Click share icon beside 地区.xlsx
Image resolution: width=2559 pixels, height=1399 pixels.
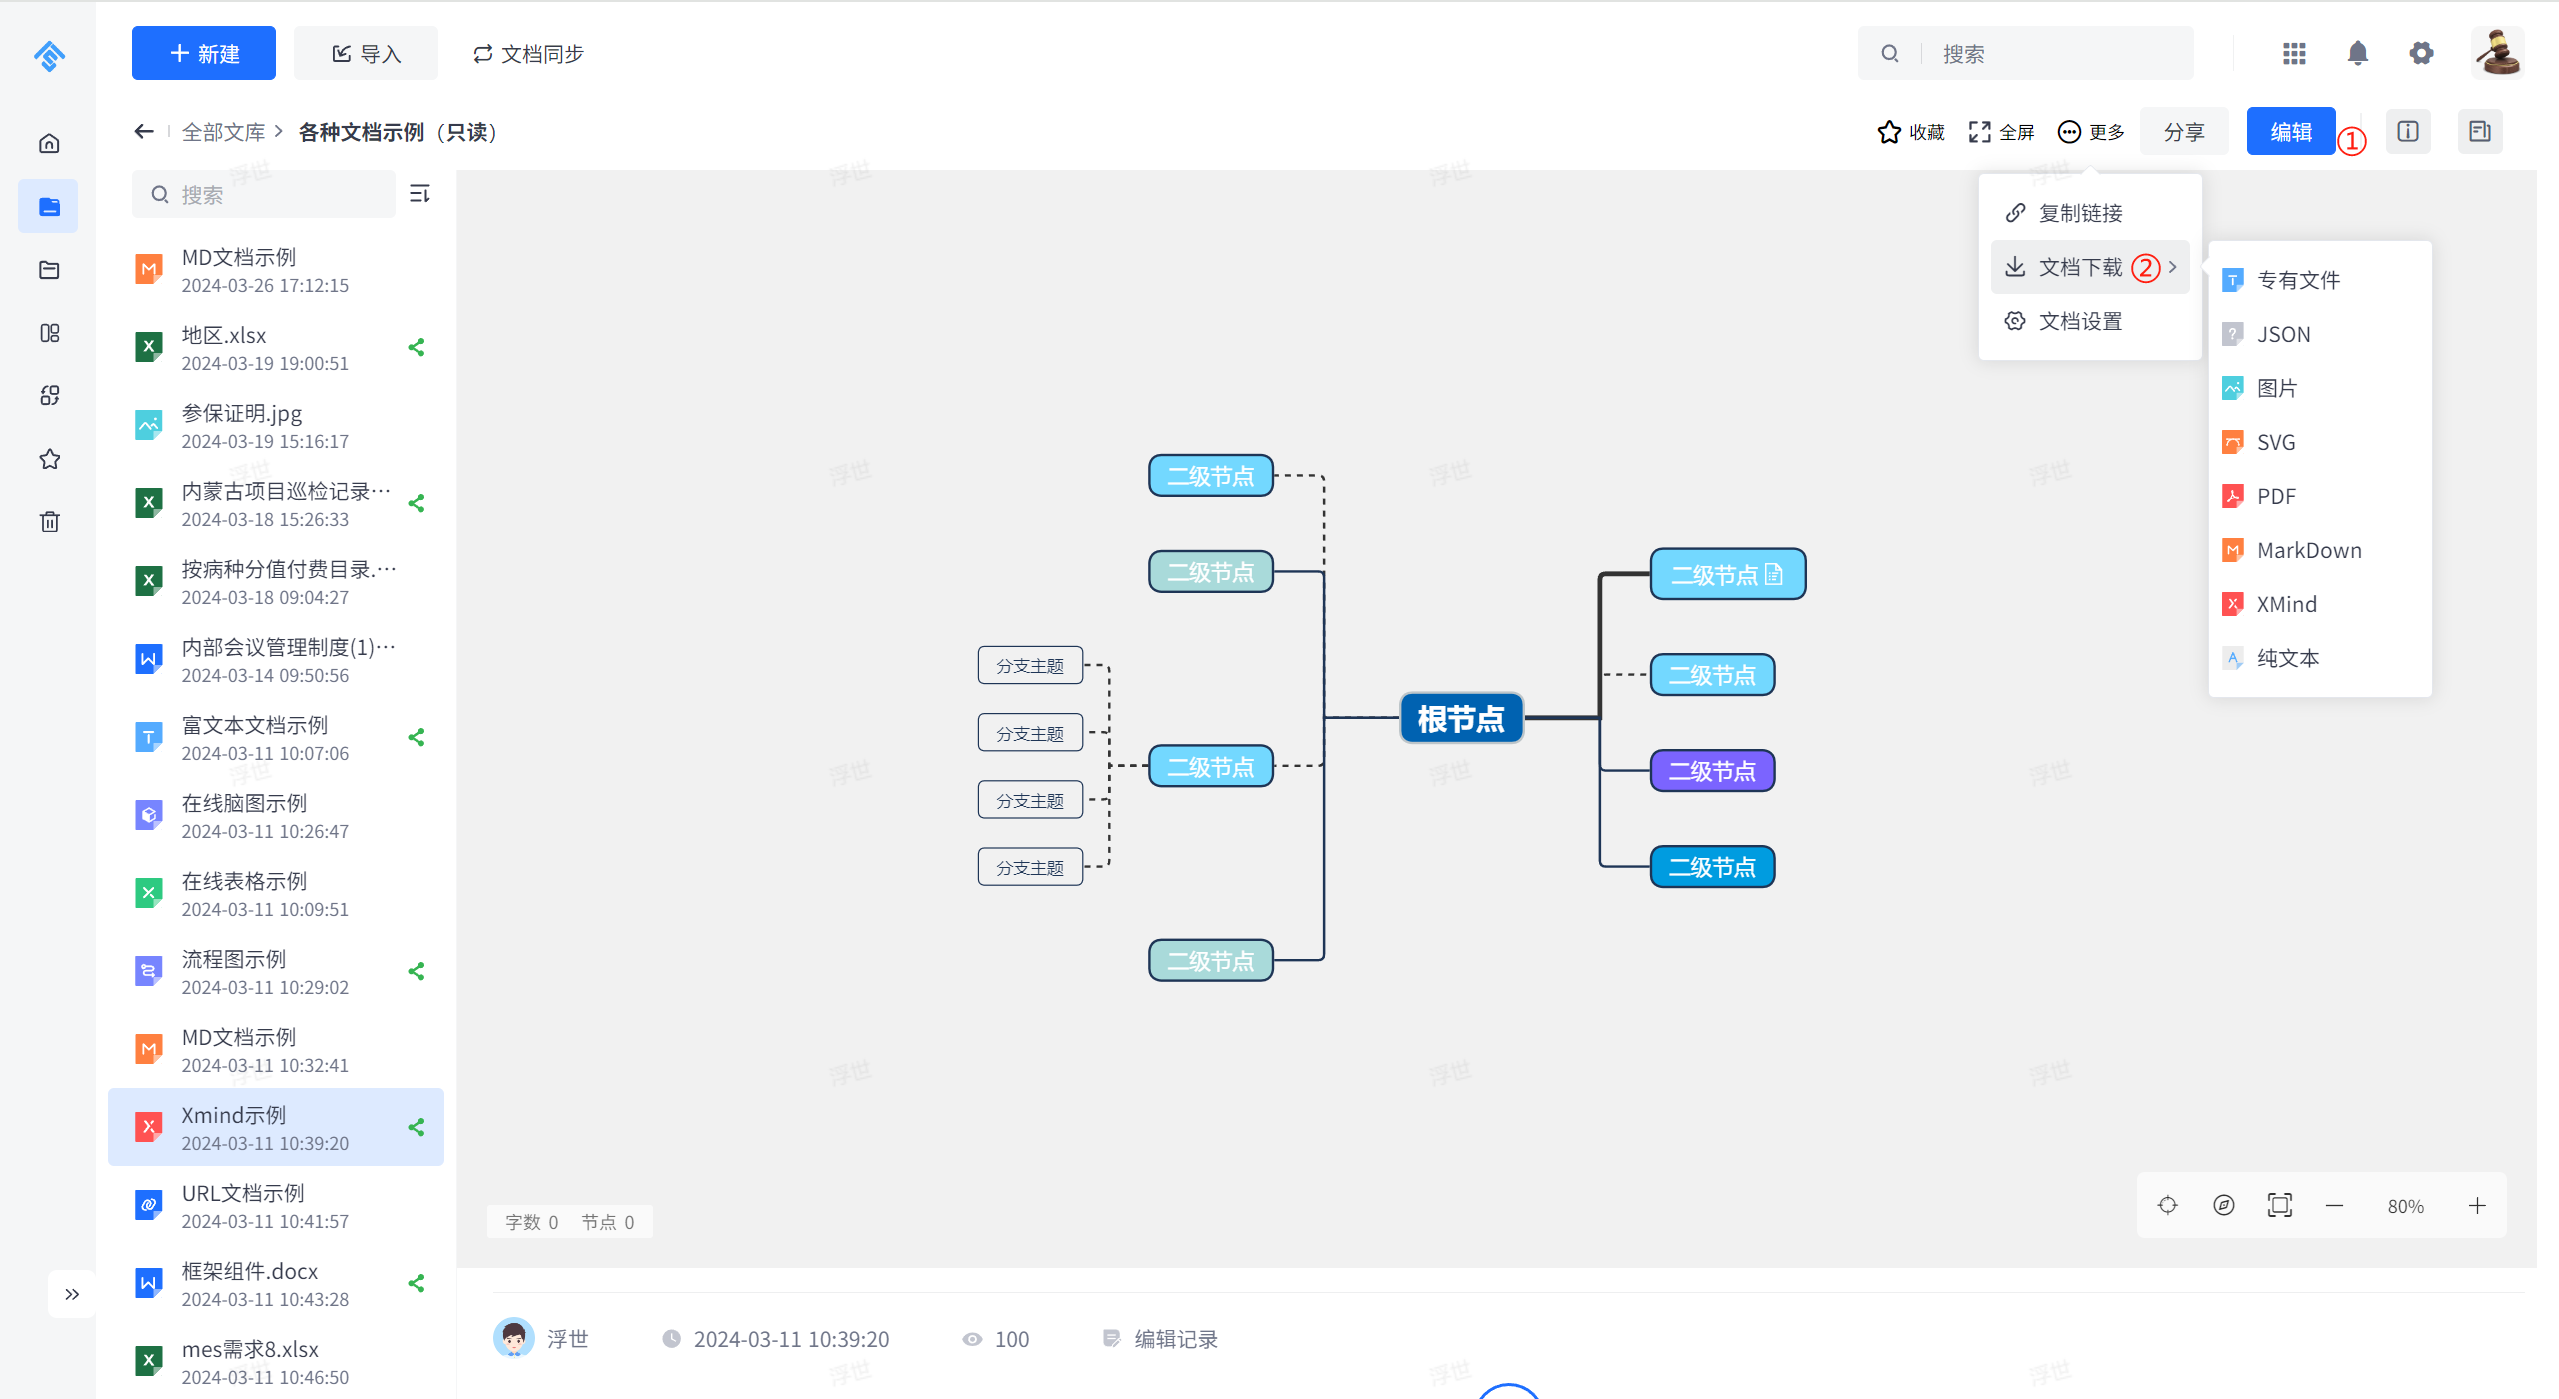(417, 347)
